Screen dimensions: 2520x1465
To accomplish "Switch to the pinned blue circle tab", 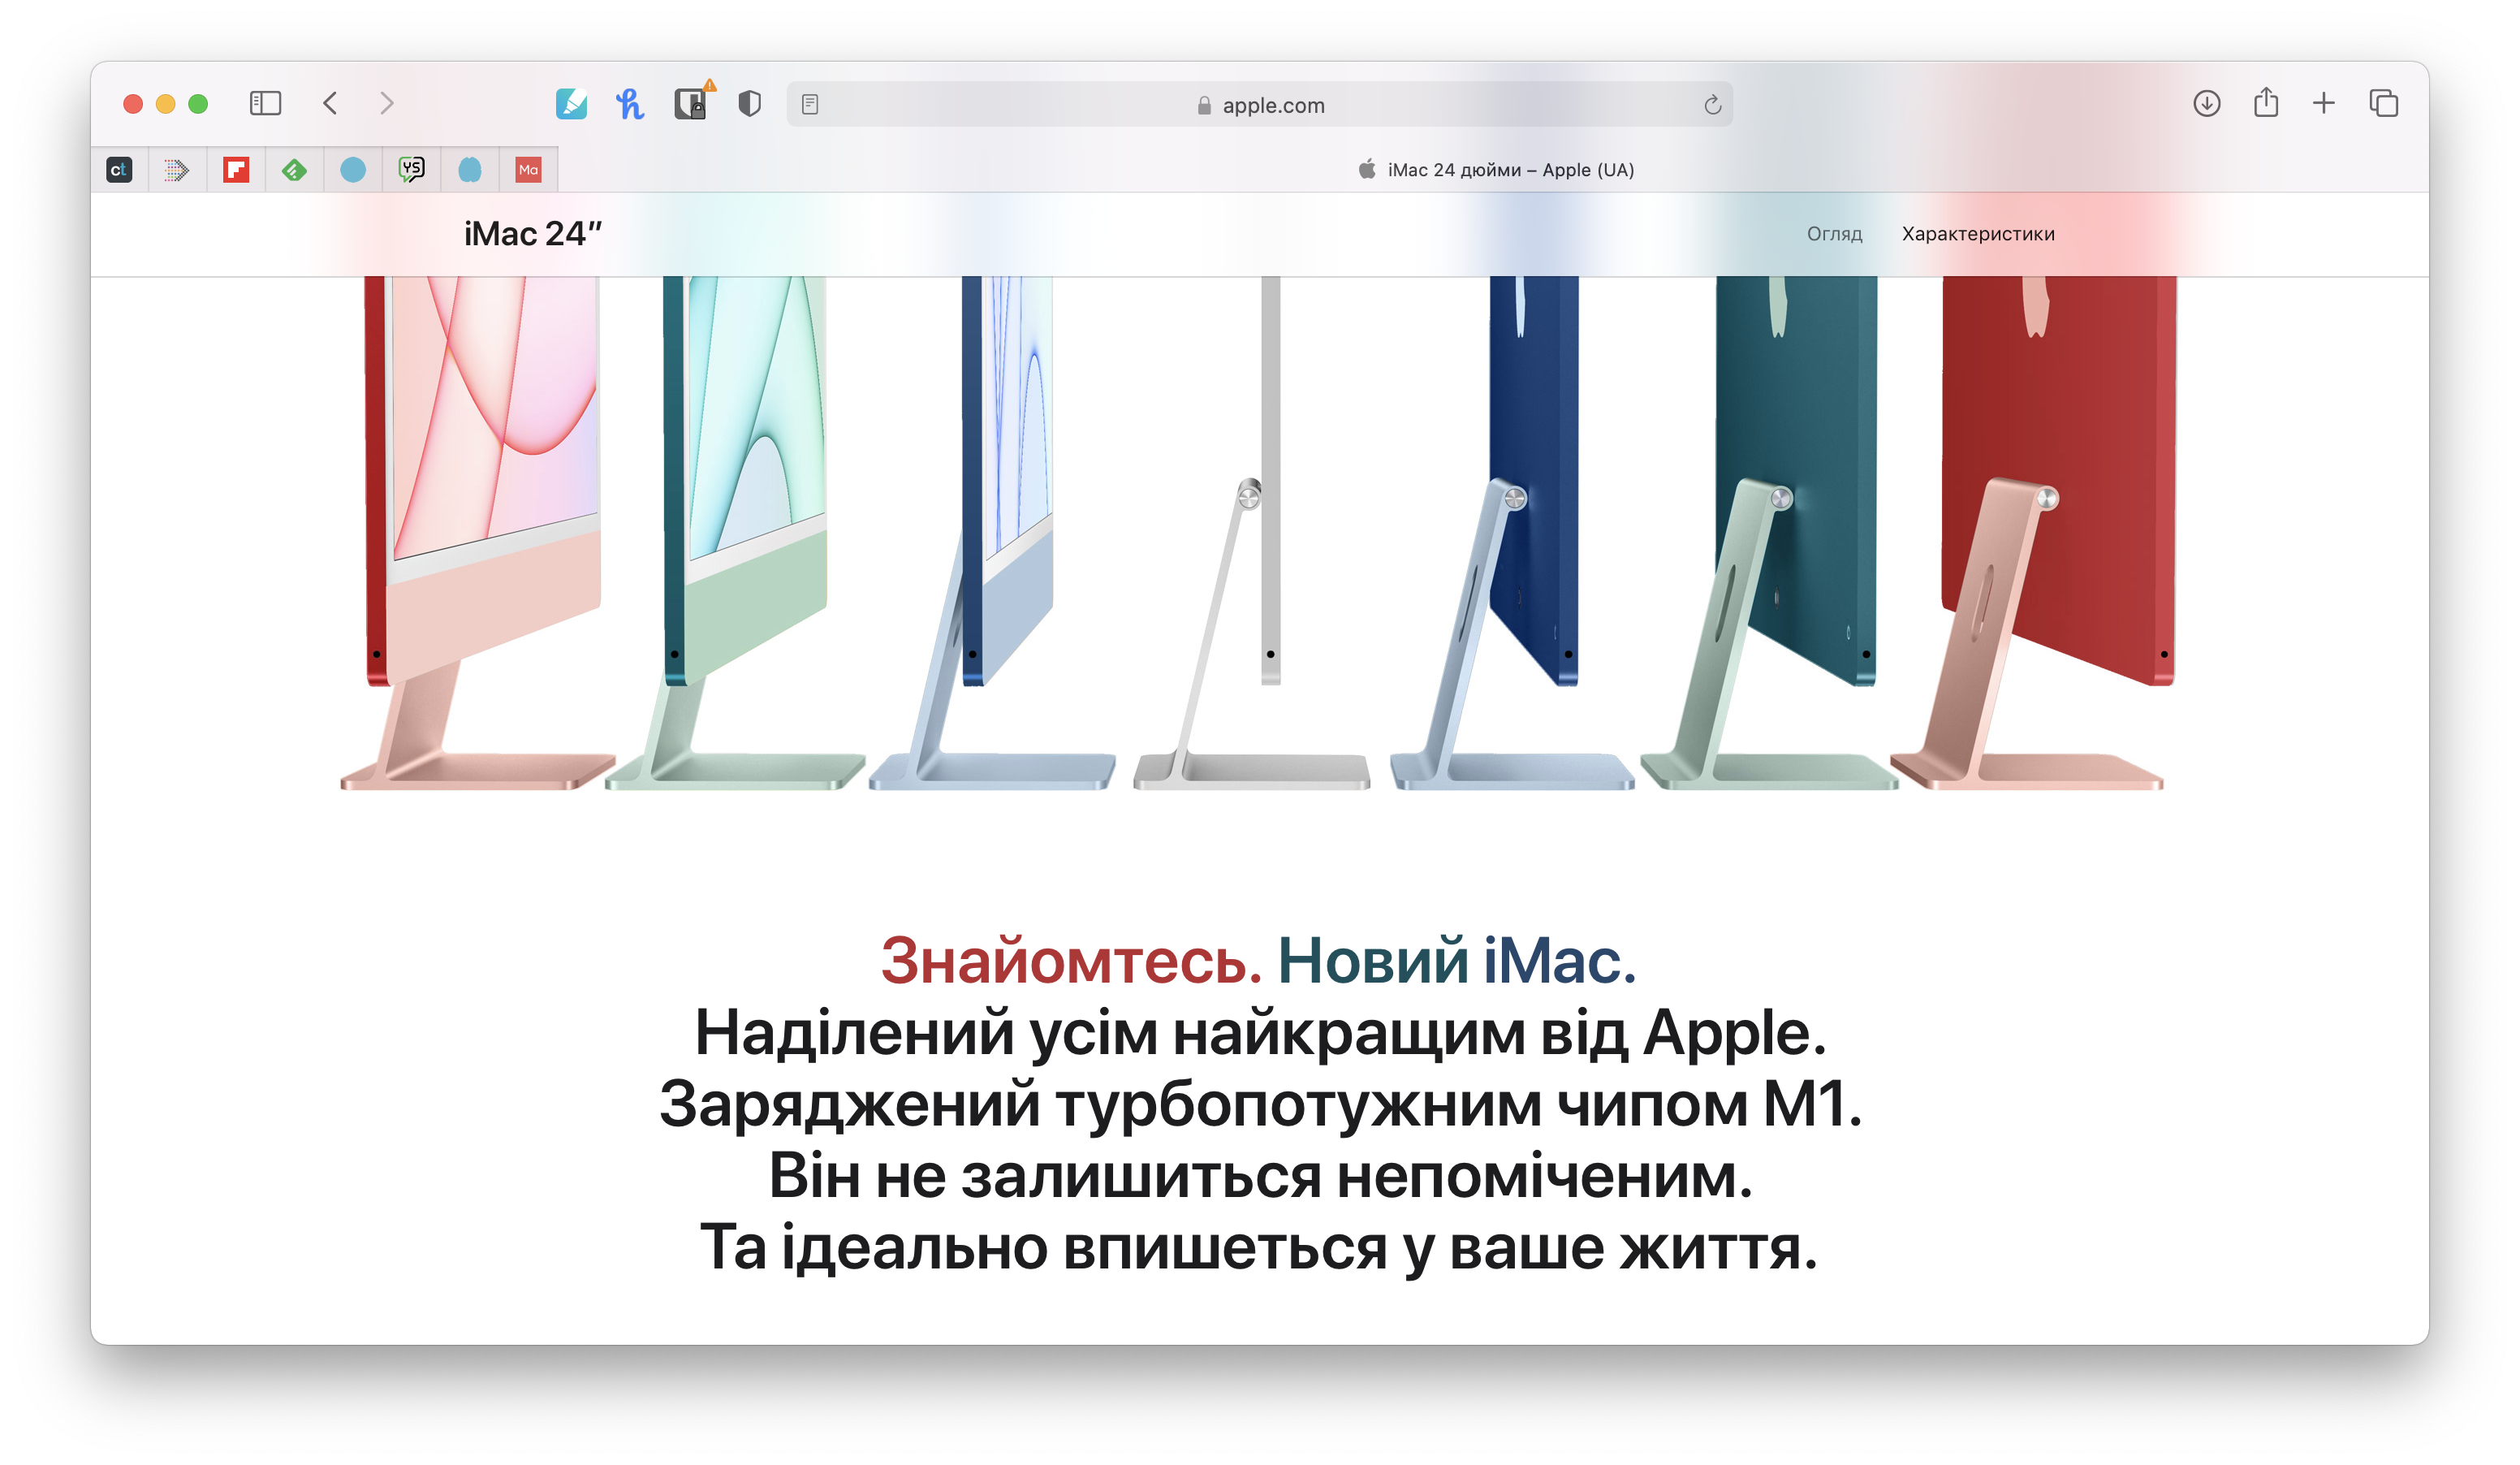I will tap(353, 170).
